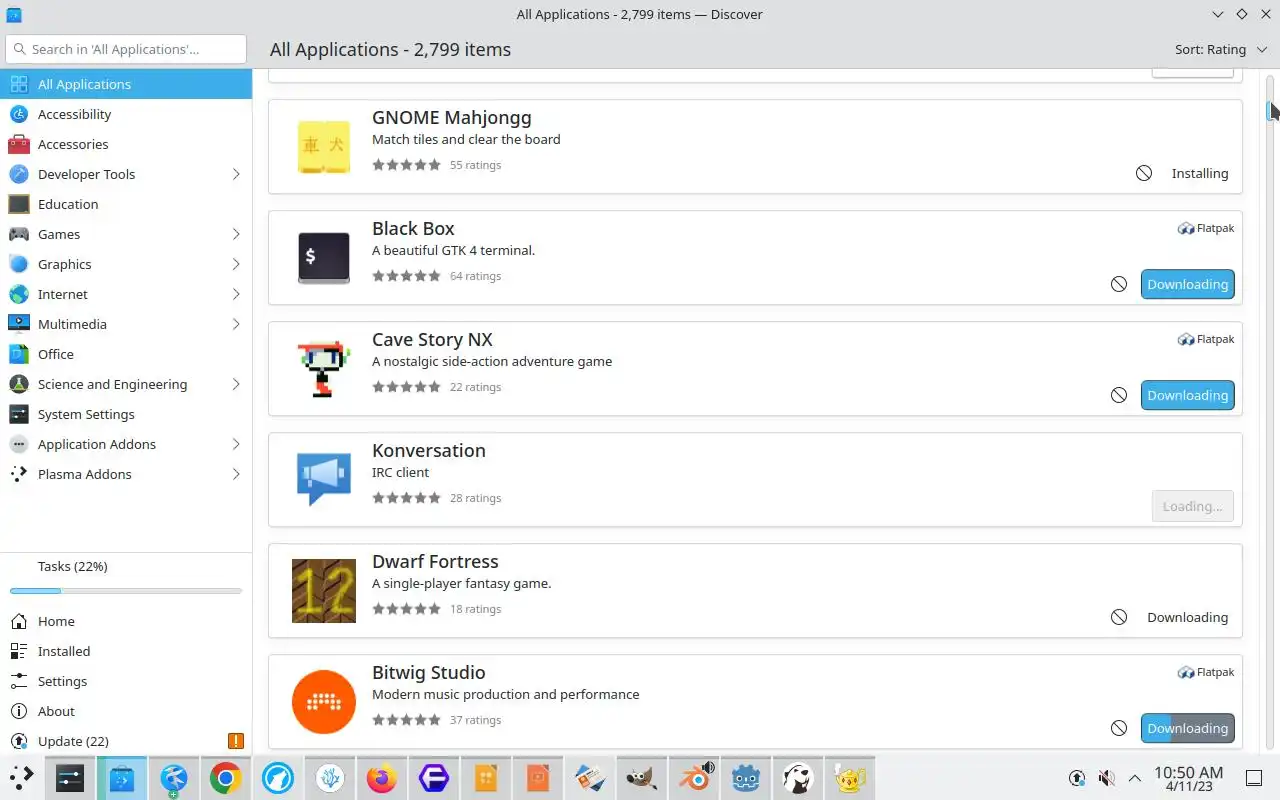Open the About page
Screen dimensions: 1280x800
(126, 711)
